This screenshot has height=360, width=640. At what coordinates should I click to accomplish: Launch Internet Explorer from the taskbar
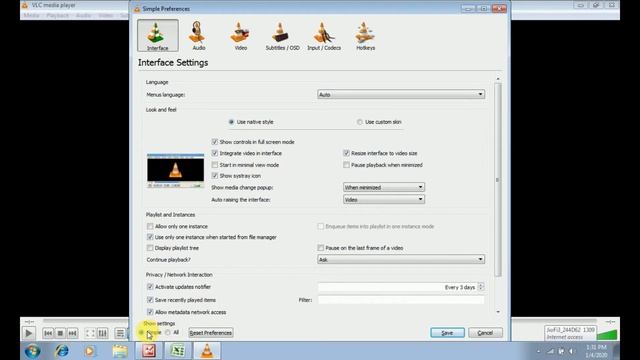tap(62, 351)
